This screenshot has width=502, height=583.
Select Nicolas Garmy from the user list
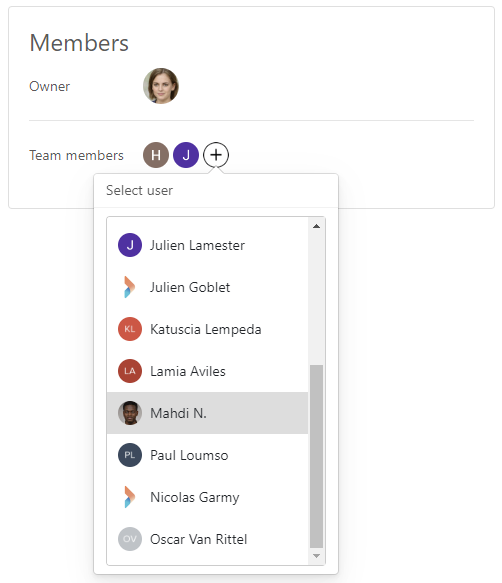pyautogui.click(x=207, y=497)
